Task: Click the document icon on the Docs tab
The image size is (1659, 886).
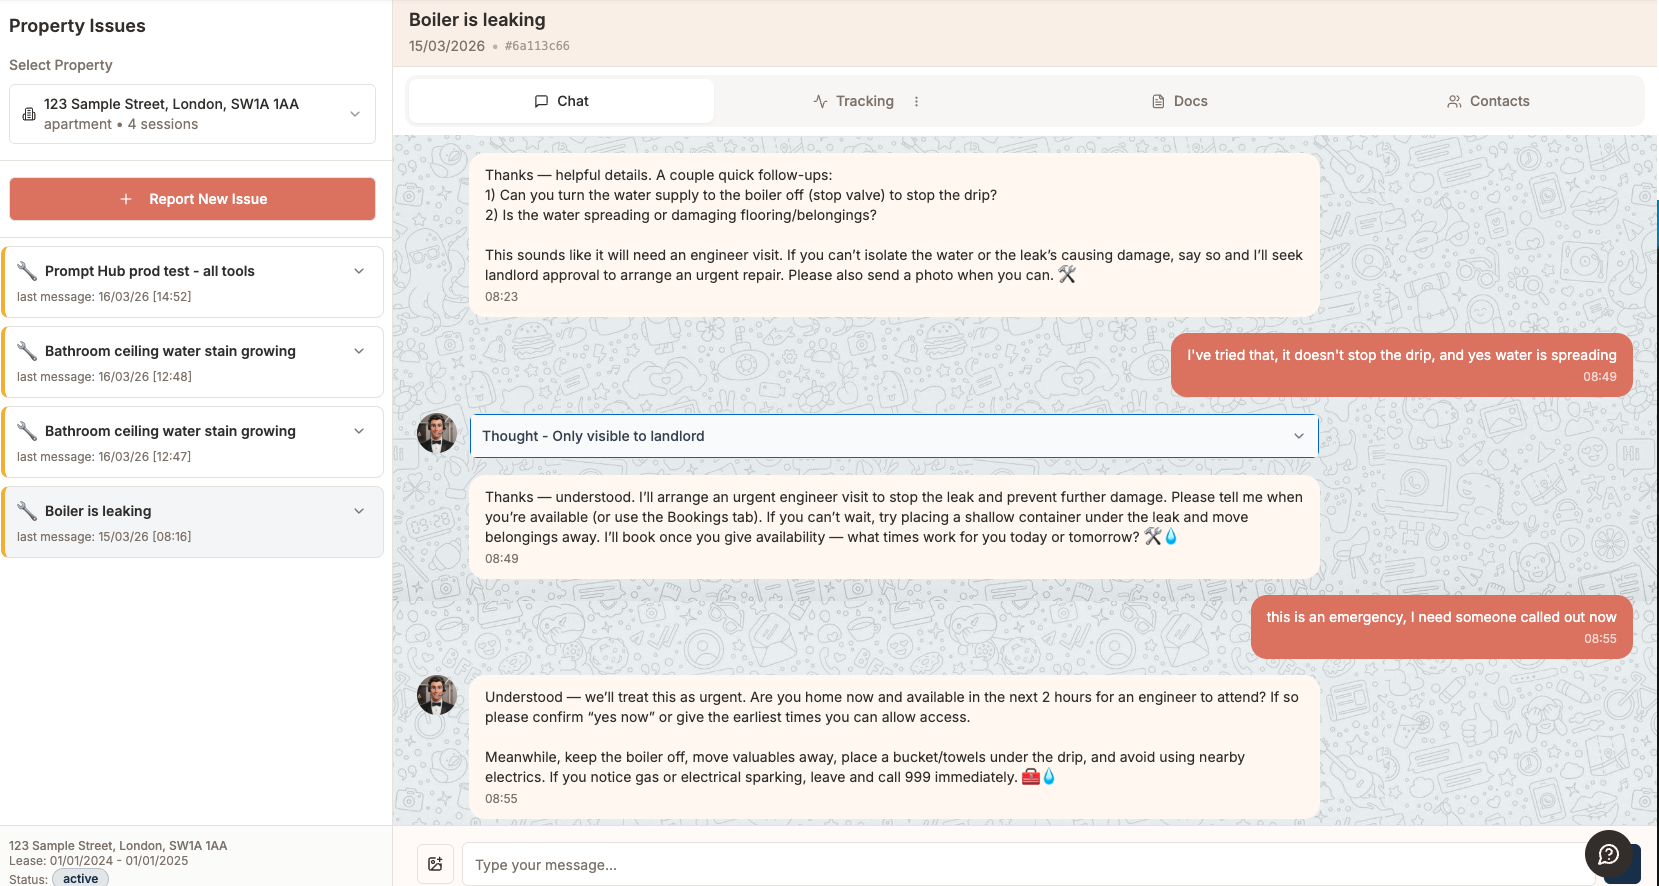Action: pos(1157,100)
